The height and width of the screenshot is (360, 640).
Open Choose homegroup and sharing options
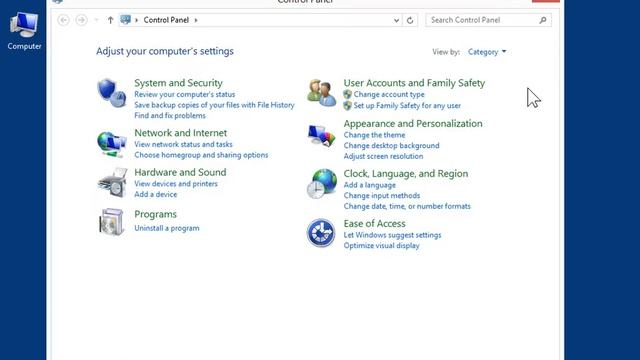click(201, 155)
